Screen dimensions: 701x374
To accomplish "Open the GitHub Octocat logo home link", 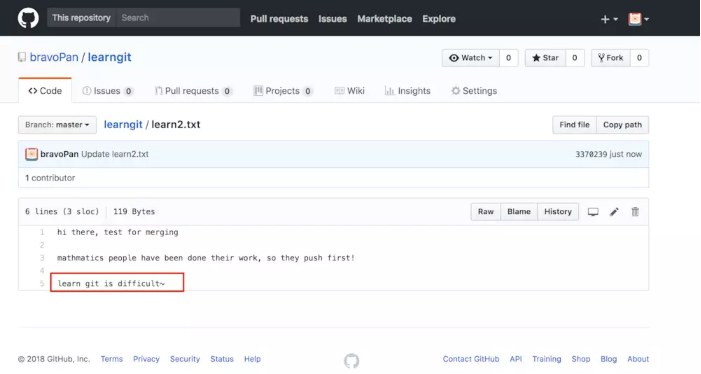I will (x=28, y=18).
